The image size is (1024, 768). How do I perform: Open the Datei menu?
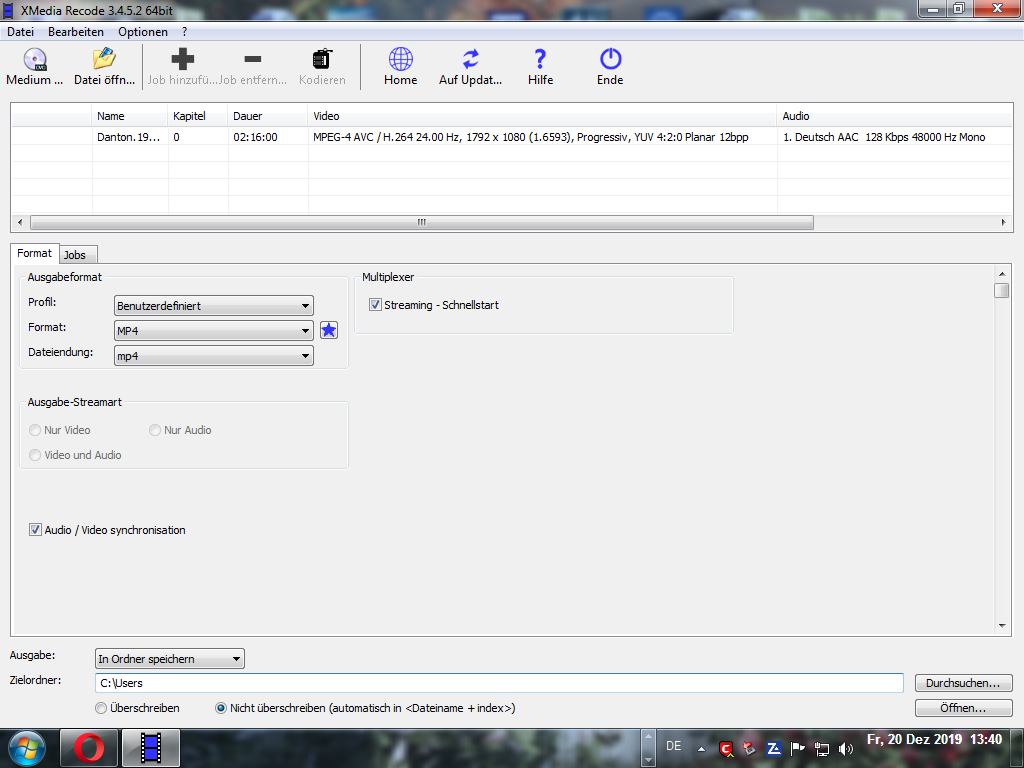[x=20, y=31]
